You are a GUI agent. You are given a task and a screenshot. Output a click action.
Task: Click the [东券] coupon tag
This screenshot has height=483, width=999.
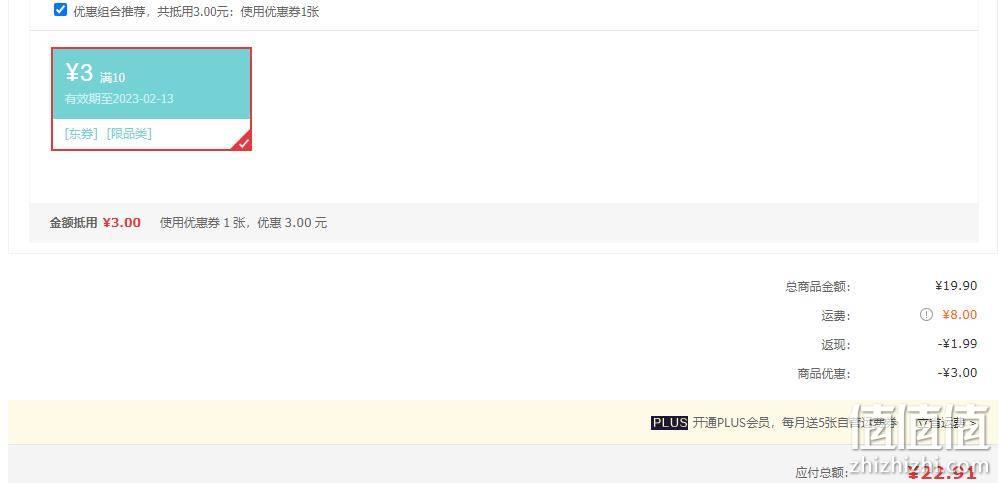point(81,134)
